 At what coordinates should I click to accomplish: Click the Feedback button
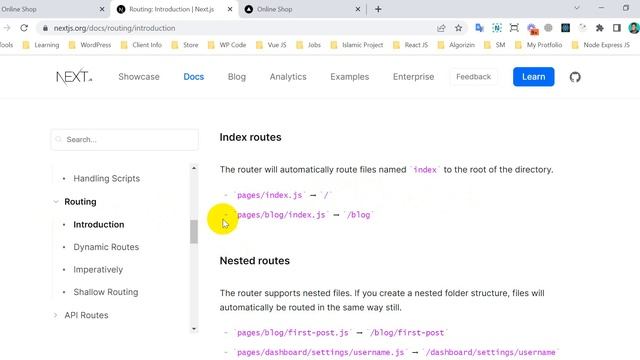tap(473, 77)
